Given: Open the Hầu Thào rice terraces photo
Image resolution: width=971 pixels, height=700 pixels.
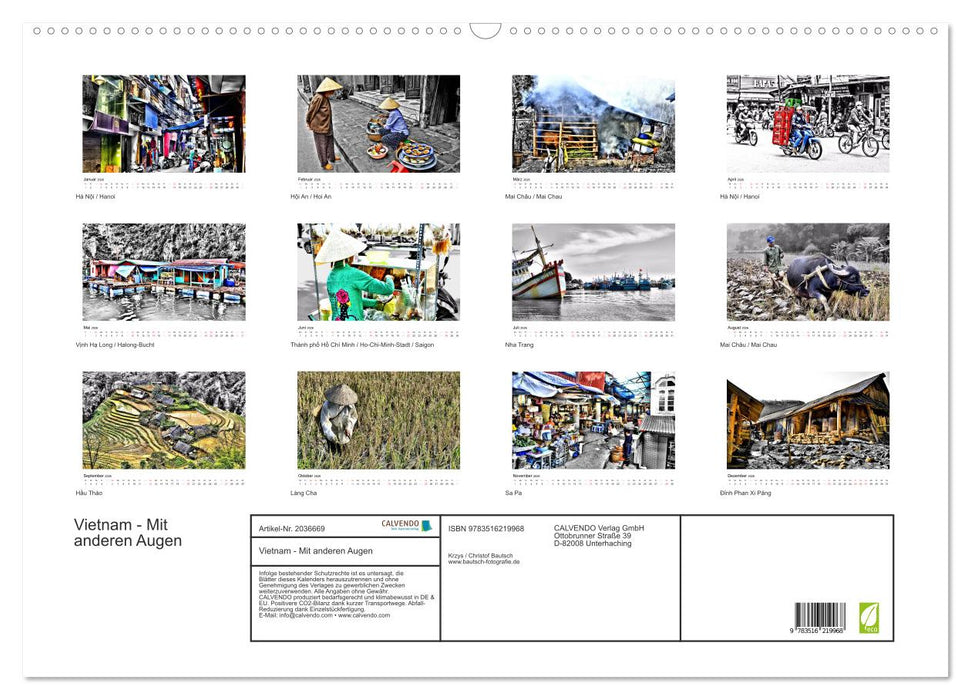Looking at the screenshot, I should [163, 420].
